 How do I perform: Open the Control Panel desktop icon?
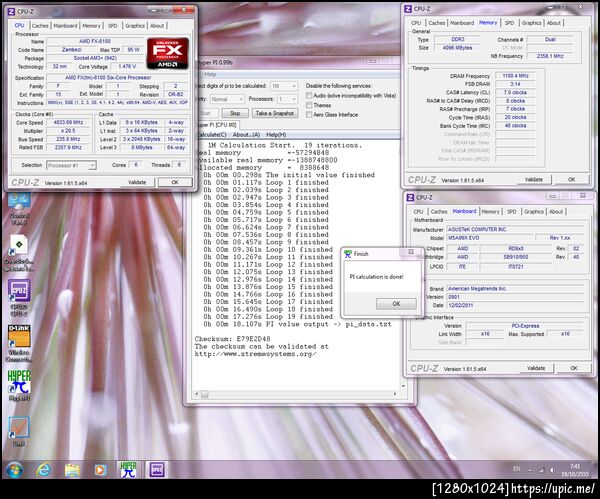(19, 209)
